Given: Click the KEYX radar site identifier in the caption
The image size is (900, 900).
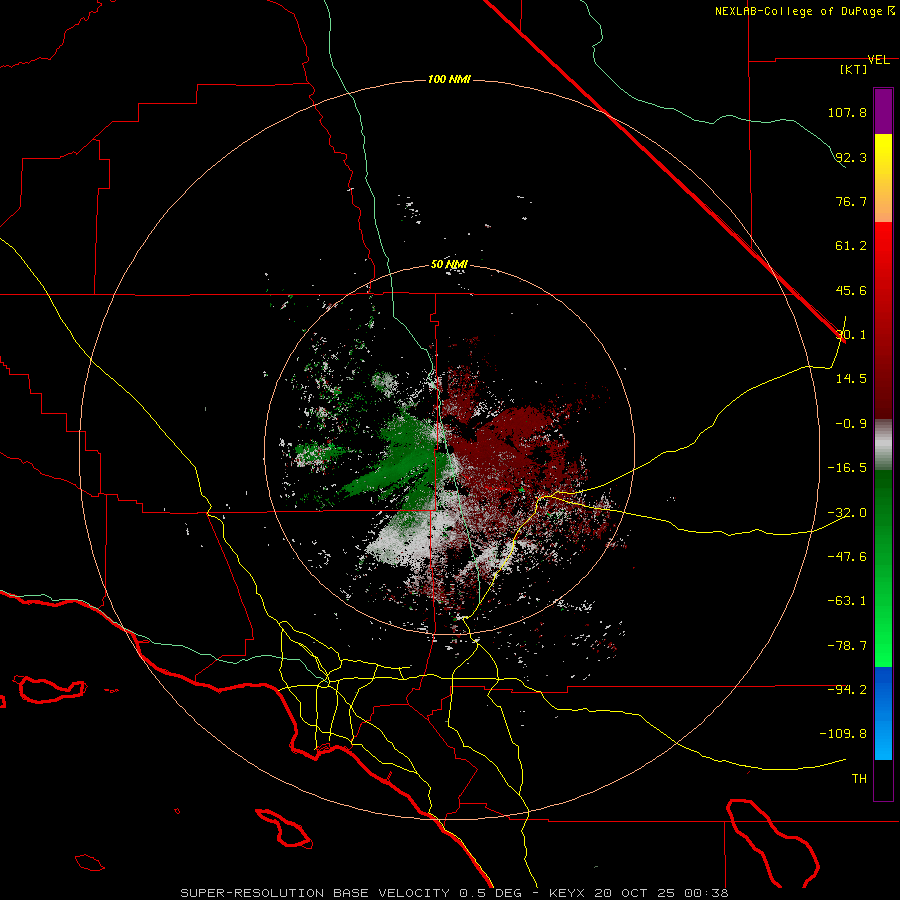Looking at the screenshot, I should [x=567, y=893].
